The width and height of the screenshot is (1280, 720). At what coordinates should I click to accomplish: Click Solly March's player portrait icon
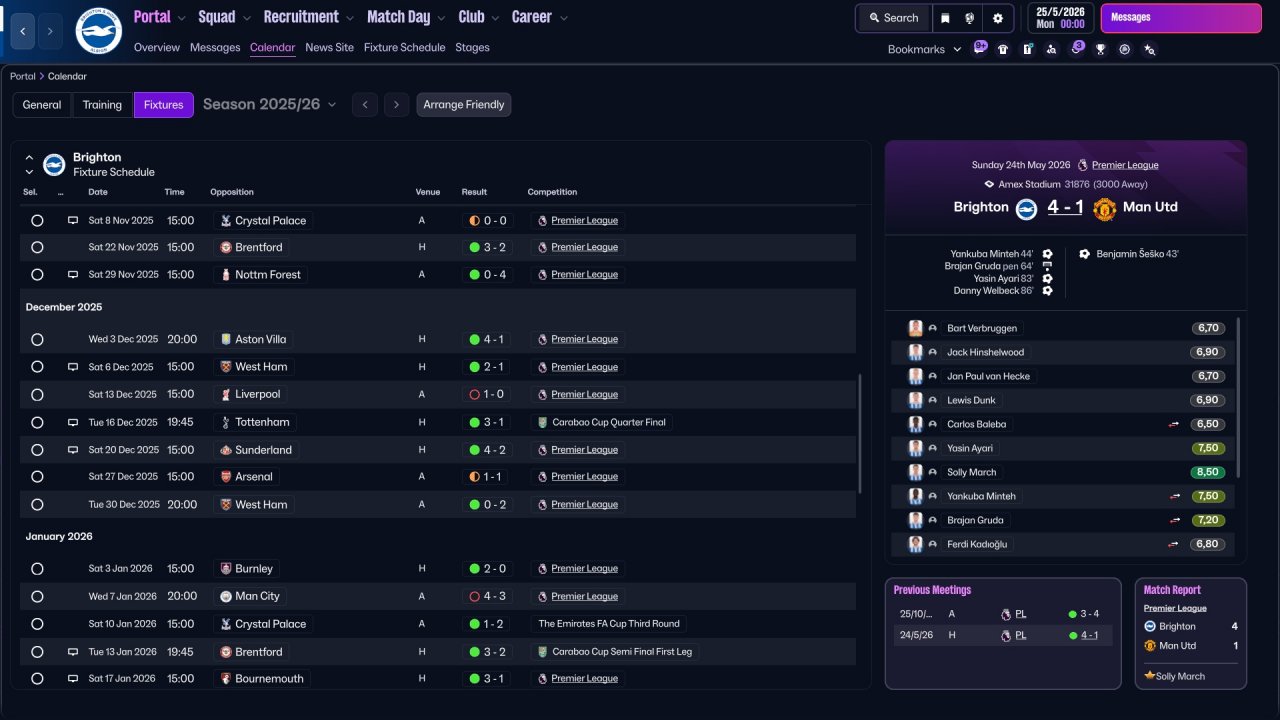915,472
